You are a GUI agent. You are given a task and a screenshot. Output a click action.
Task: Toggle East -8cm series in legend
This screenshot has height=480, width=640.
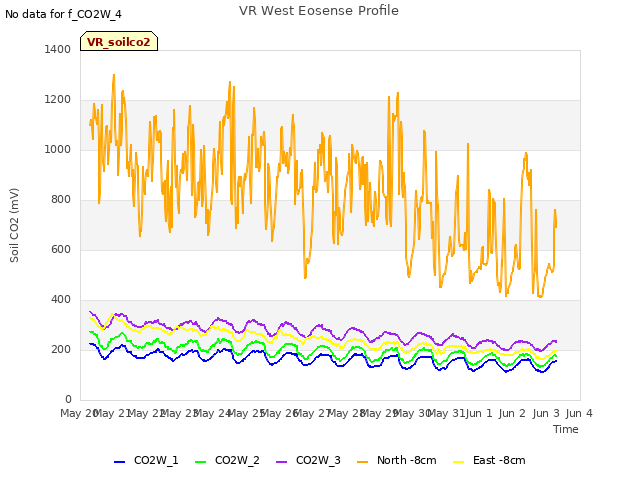[x=489, y=460]
